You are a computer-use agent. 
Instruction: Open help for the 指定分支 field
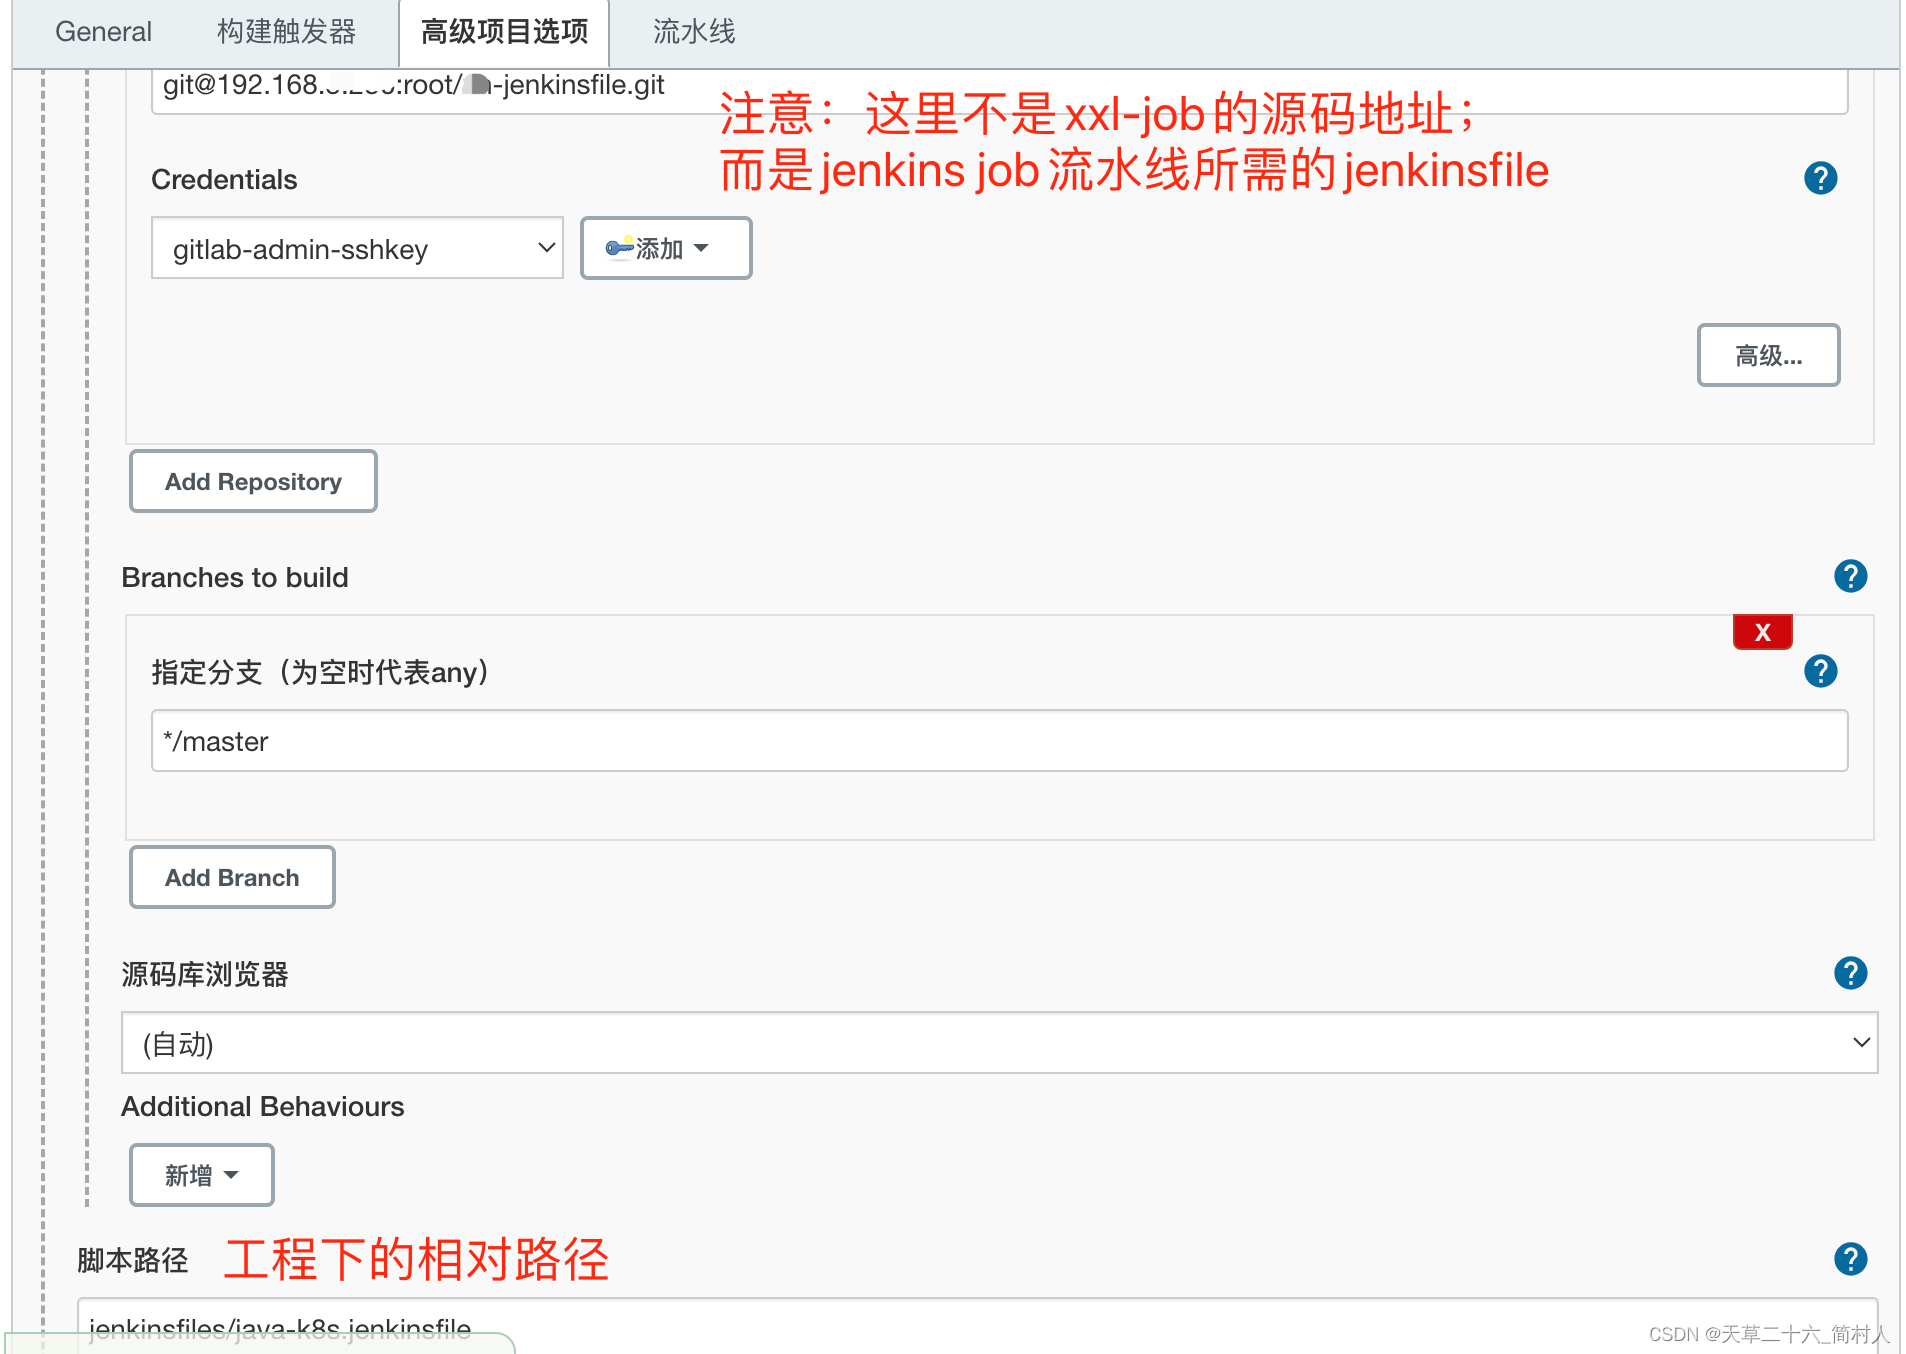click(1821, 671)
